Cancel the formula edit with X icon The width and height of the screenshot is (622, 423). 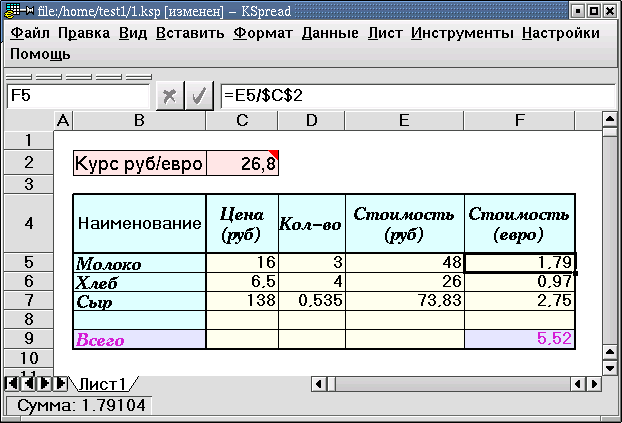pyautogui.click(x=170, y=96)
